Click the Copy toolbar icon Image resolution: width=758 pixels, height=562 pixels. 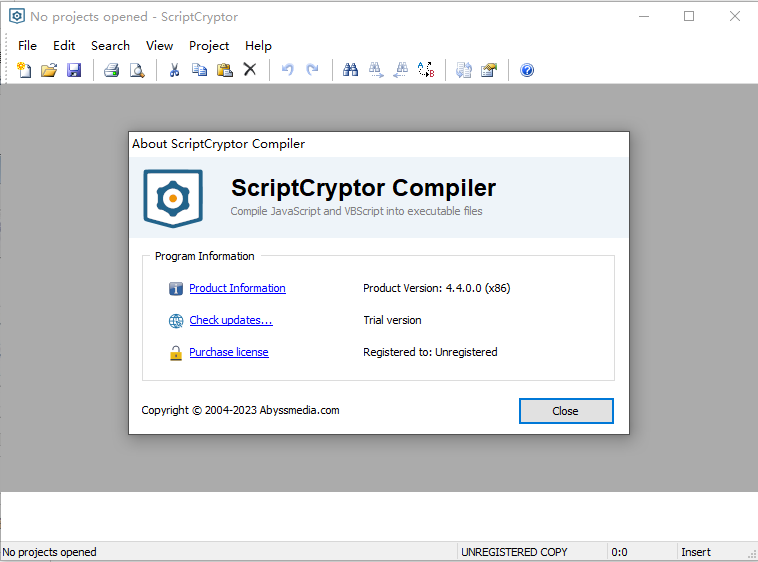click(199, 70)
